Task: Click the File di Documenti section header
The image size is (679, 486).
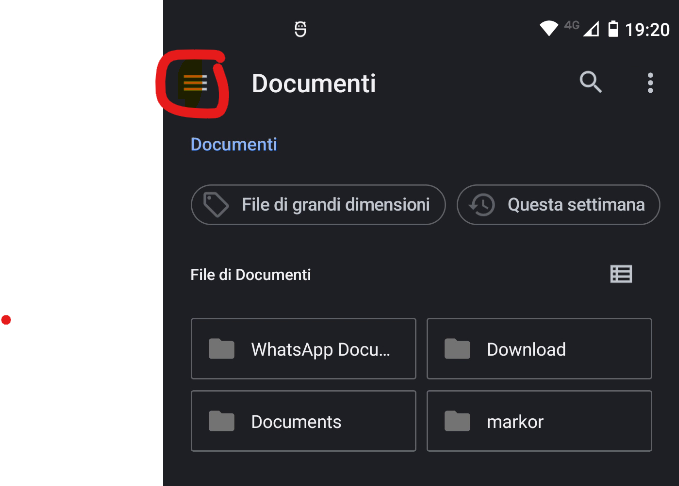Action: tap(250, 274)
